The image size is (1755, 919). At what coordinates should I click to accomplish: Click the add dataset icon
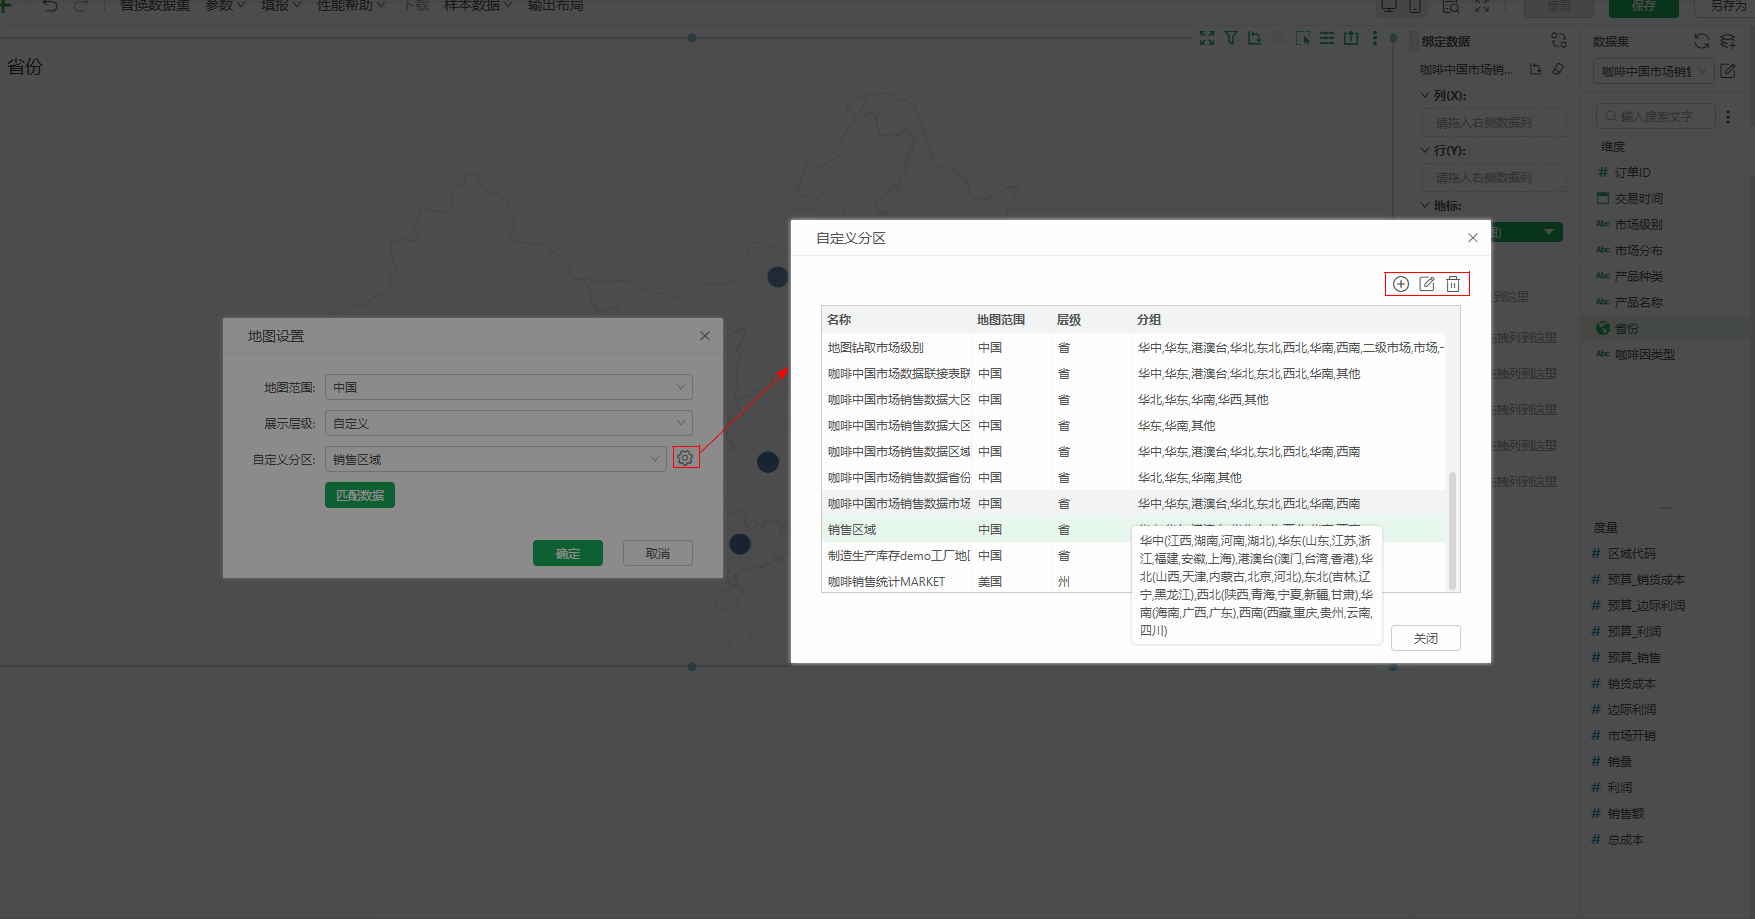(1728, 41)
